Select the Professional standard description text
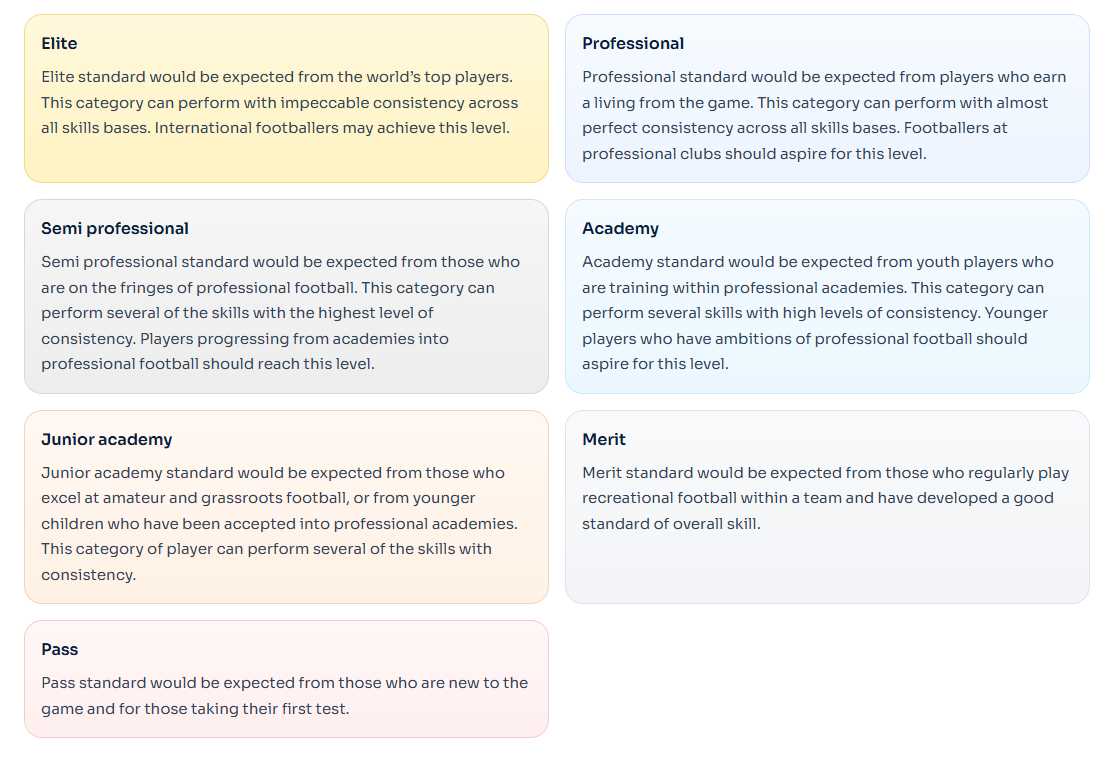This screenshot has height=757, width=1118. coord(824,115)
